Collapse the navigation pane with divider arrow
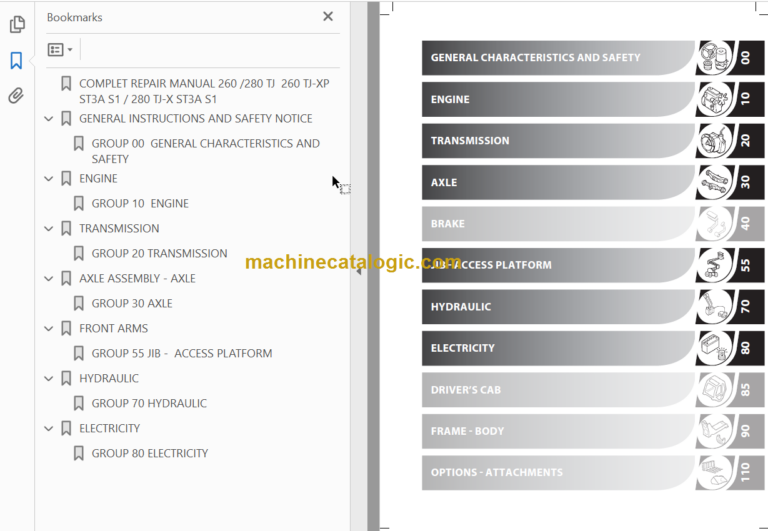The image size is (768, 531). click(x=359, y=271)
